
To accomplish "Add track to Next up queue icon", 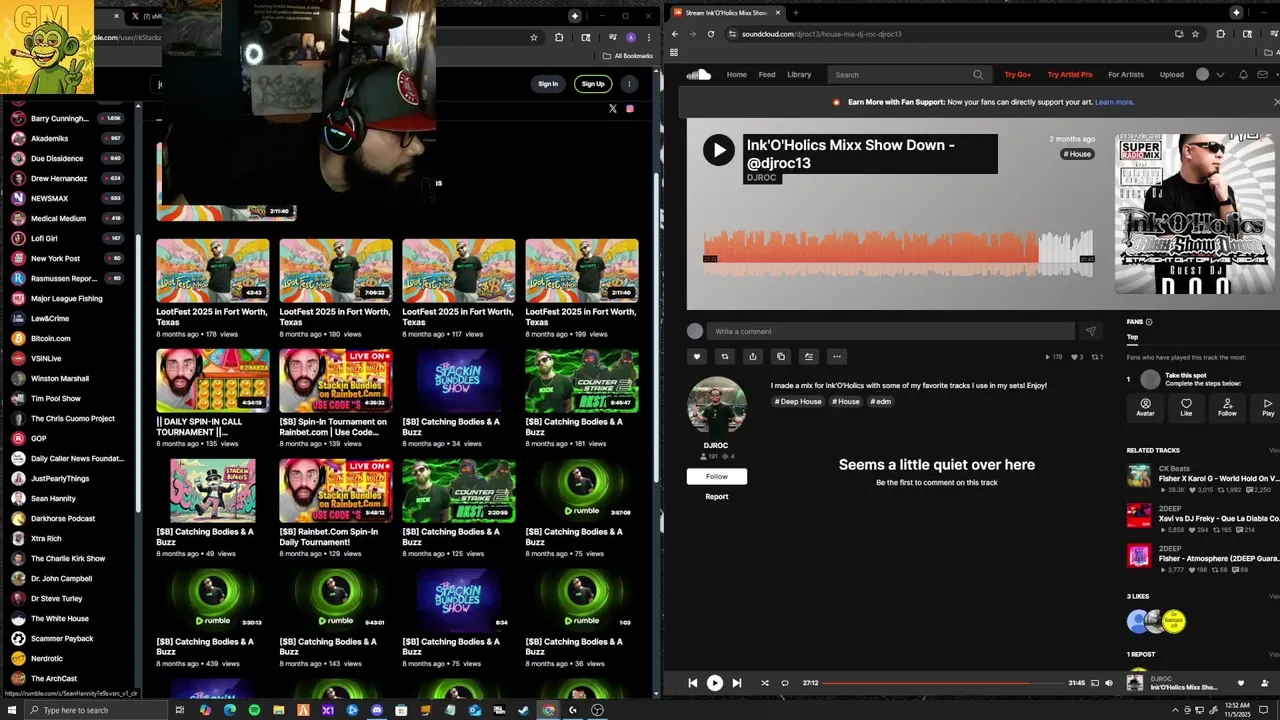I will coord(809,356).
